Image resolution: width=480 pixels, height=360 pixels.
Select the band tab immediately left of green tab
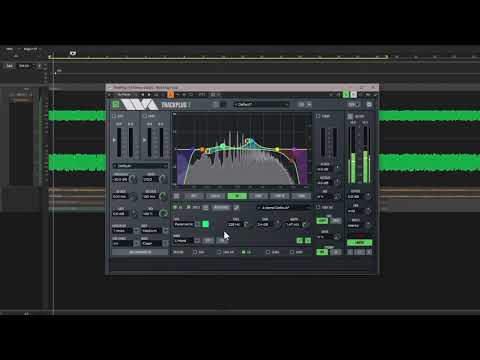(x=215, y=196)
